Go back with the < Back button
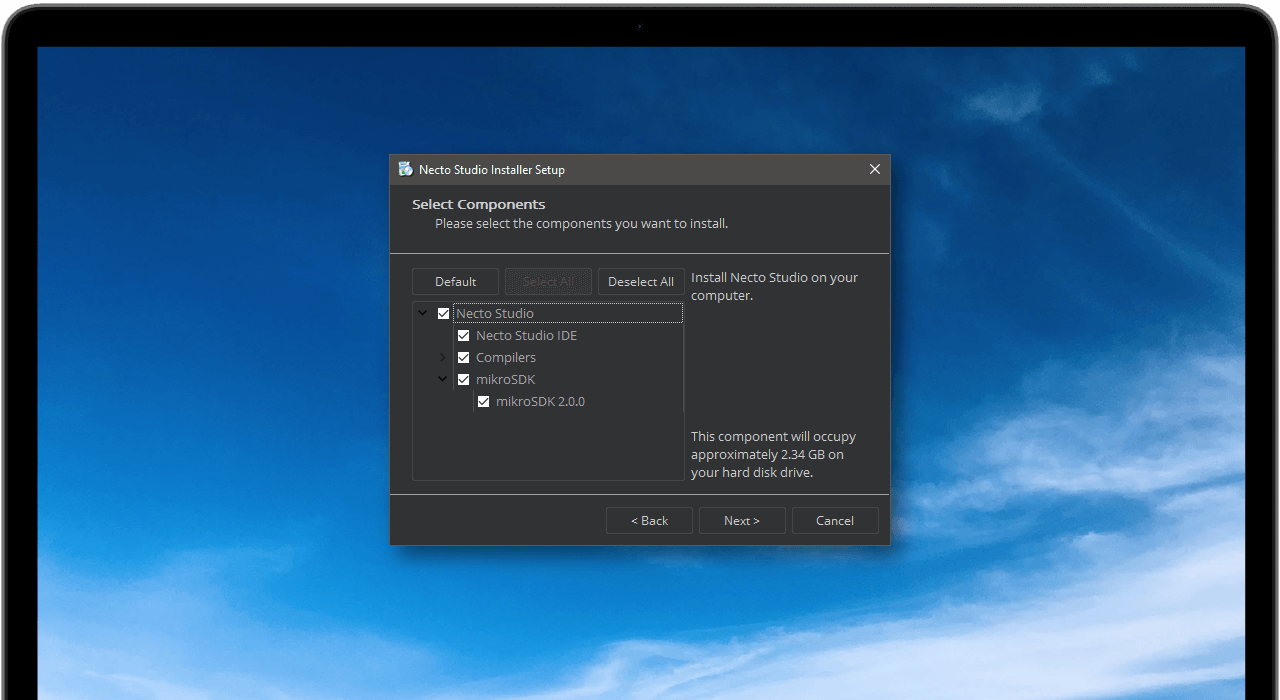Viewport: 1280px width, 700px height. coord(649,520)
